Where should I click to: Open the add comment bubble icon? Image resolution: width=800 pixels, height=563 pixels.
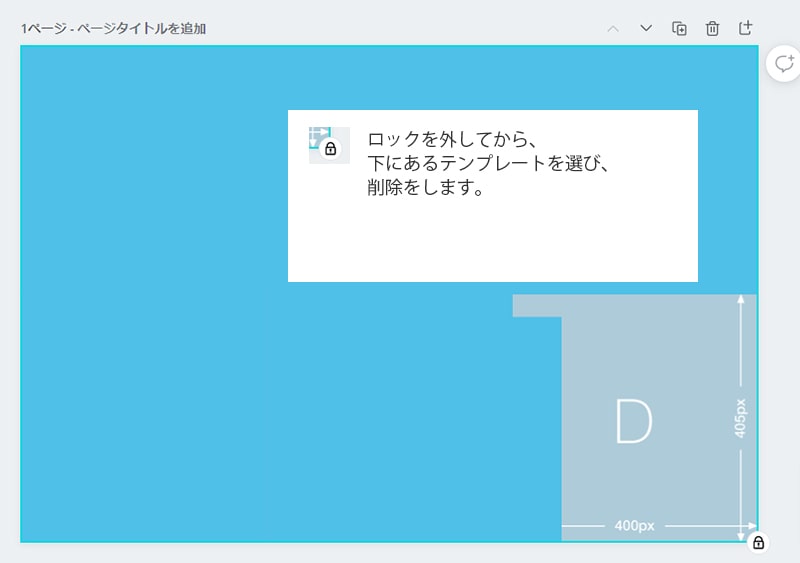point(784,63)
